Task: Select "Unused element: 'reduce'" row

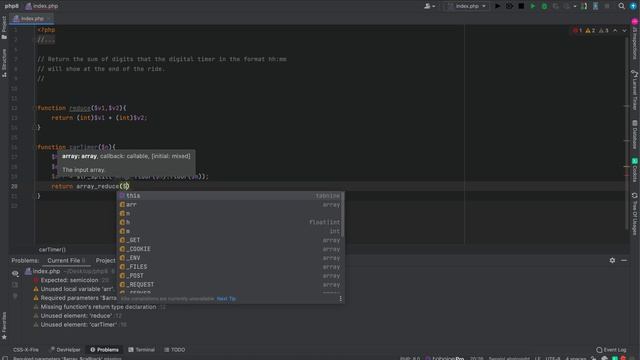Action: [x=78, y=316]
